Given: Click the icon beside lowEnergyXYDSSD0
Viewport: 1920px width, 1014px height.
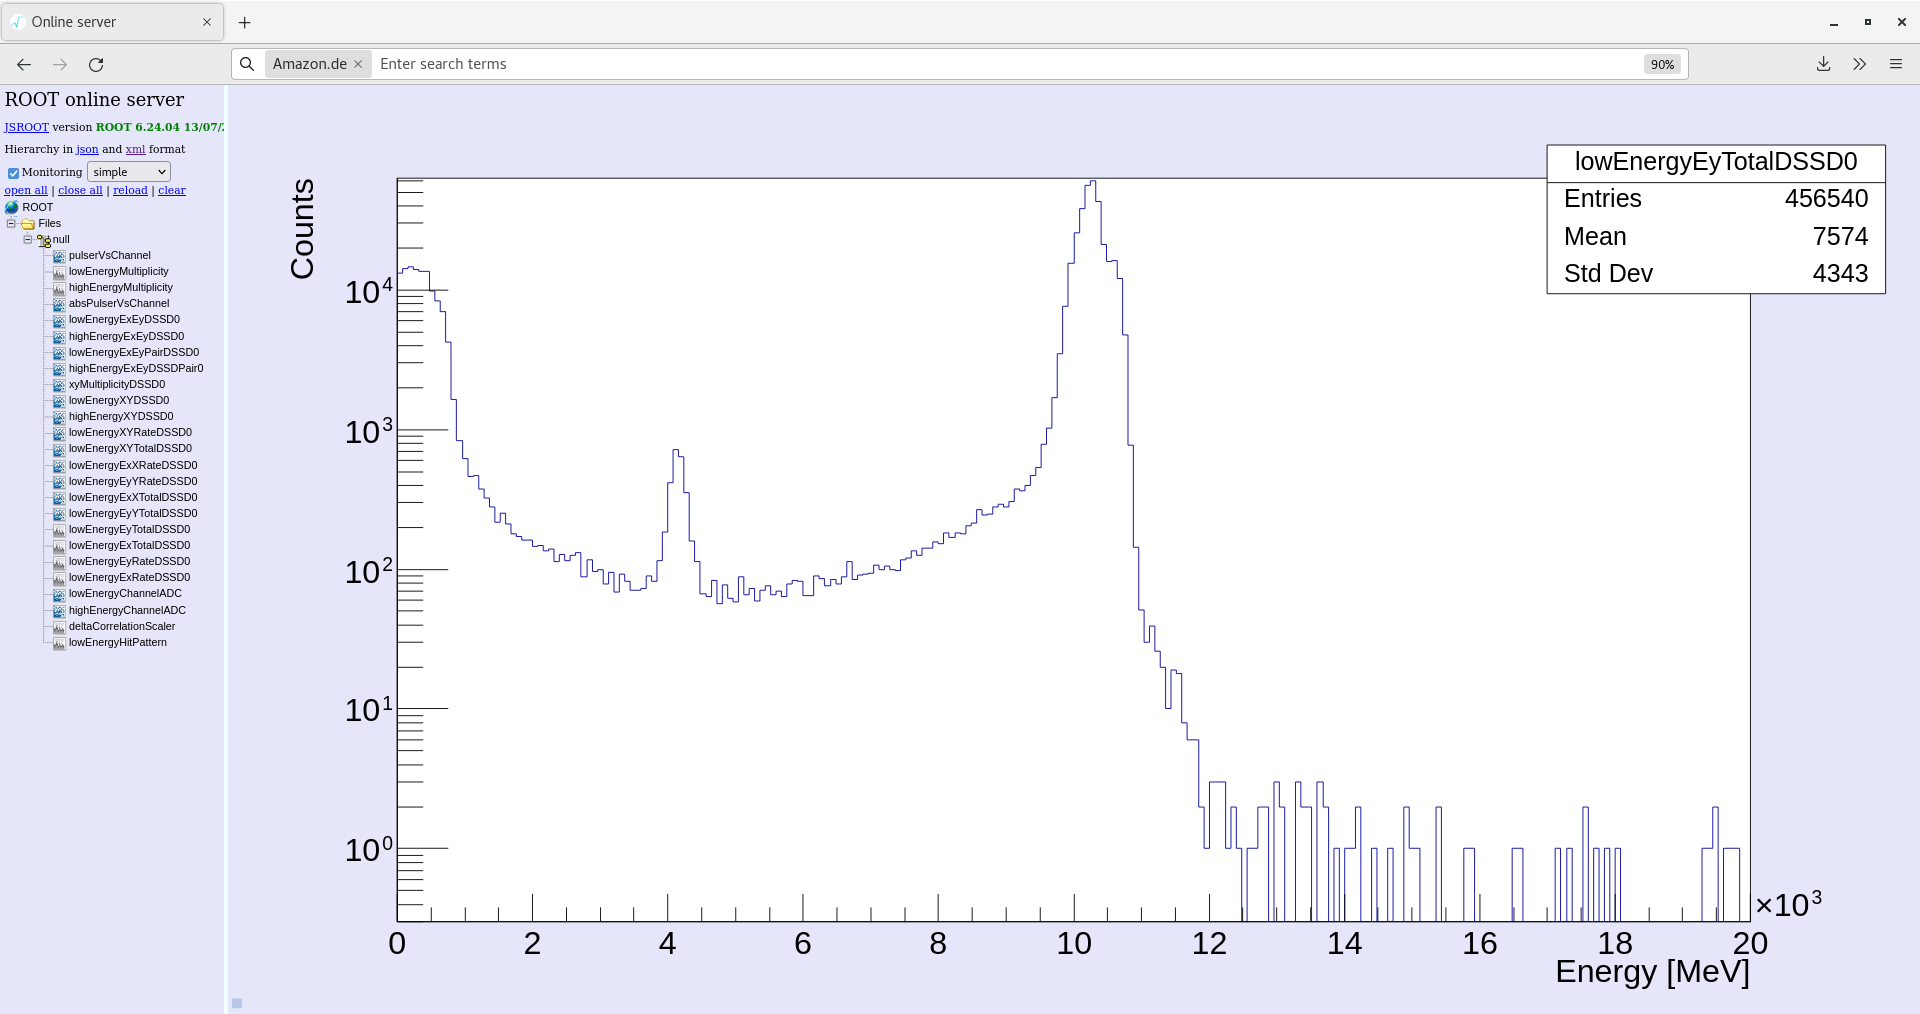Looking at the screenshot, I should (x=59, y=401).
